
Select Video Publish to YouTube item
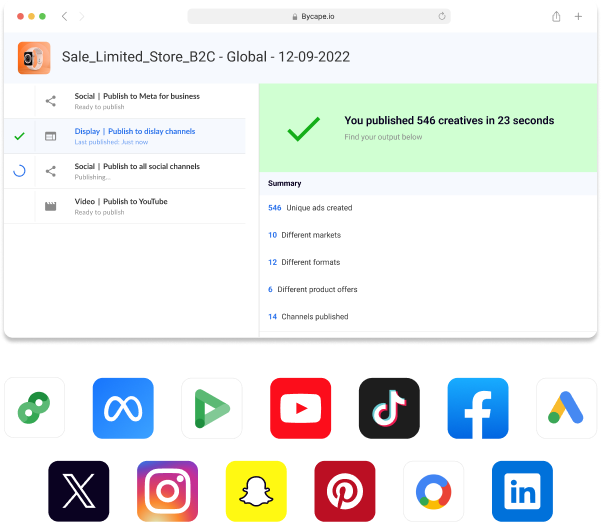click(125, 206)
